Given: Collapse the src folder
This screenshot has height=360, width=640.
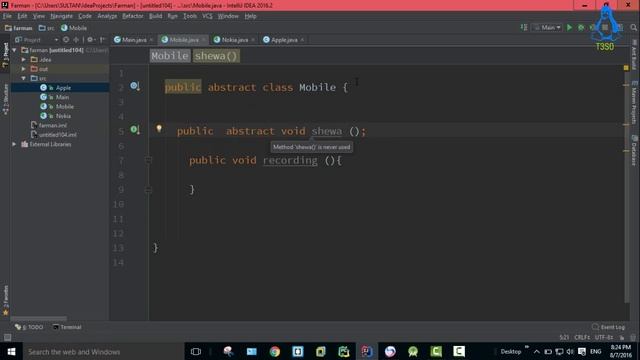Looking at the screenshot, I should click(24, 78).
